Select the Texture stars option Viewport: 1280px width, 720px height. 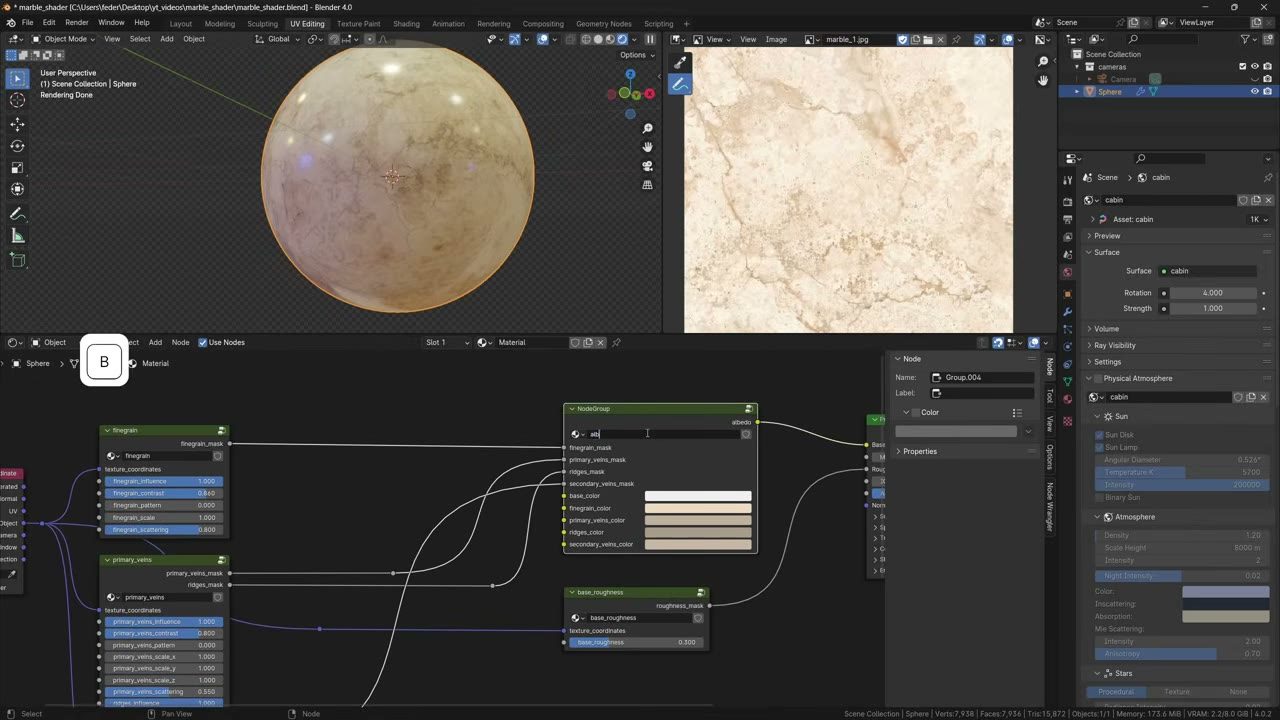(1177, 692)
